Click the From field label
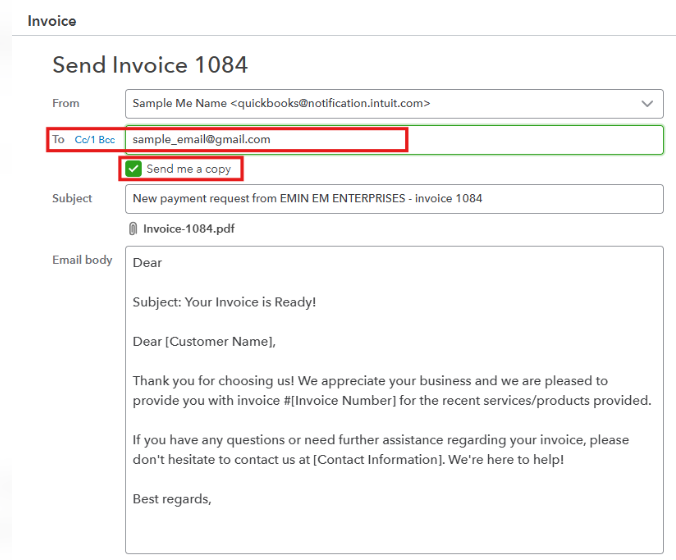676x560 pixels. coord(66,103)
